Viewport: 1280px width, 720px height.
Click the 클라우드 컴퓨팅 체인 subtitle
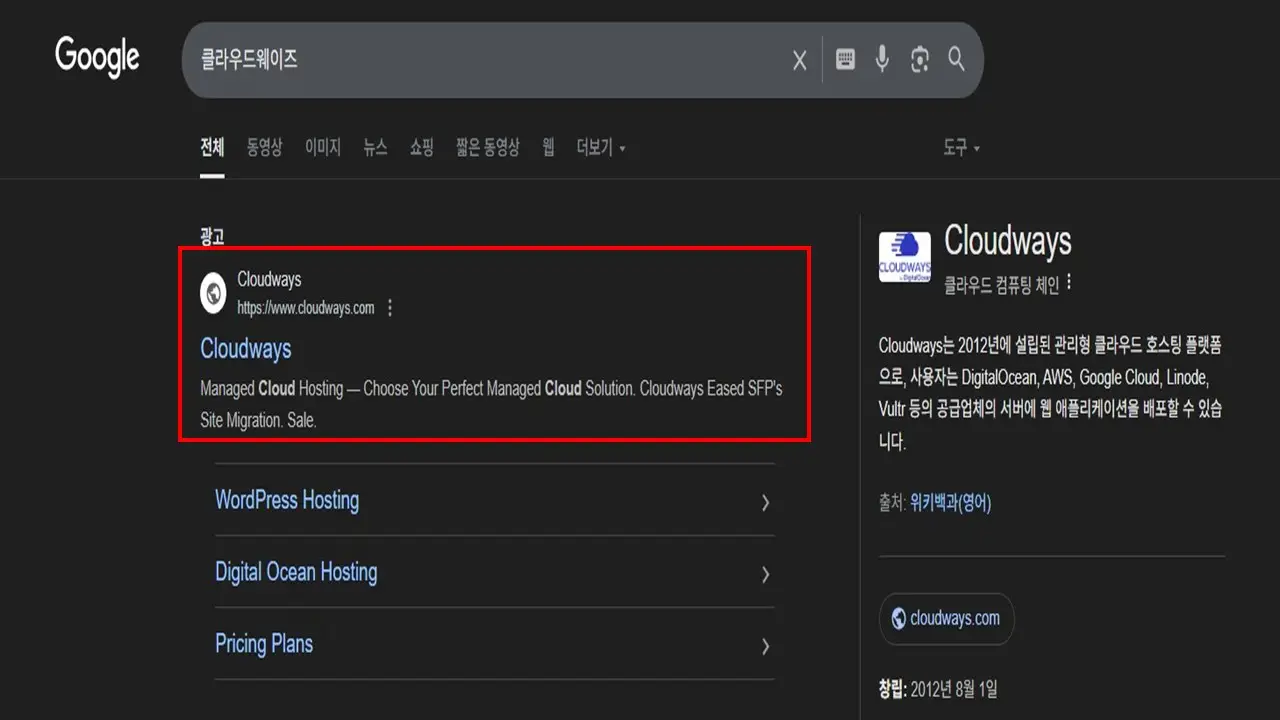(x=1001, y=285)
